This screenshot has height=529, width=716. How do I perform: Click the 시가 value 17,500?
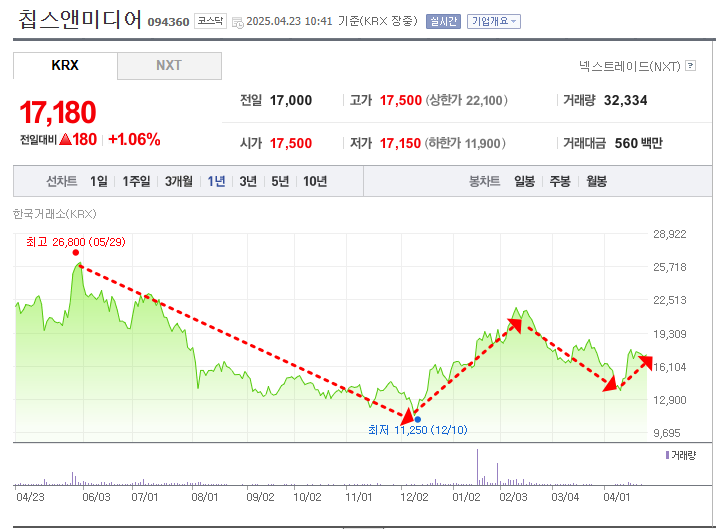point(291,143)
